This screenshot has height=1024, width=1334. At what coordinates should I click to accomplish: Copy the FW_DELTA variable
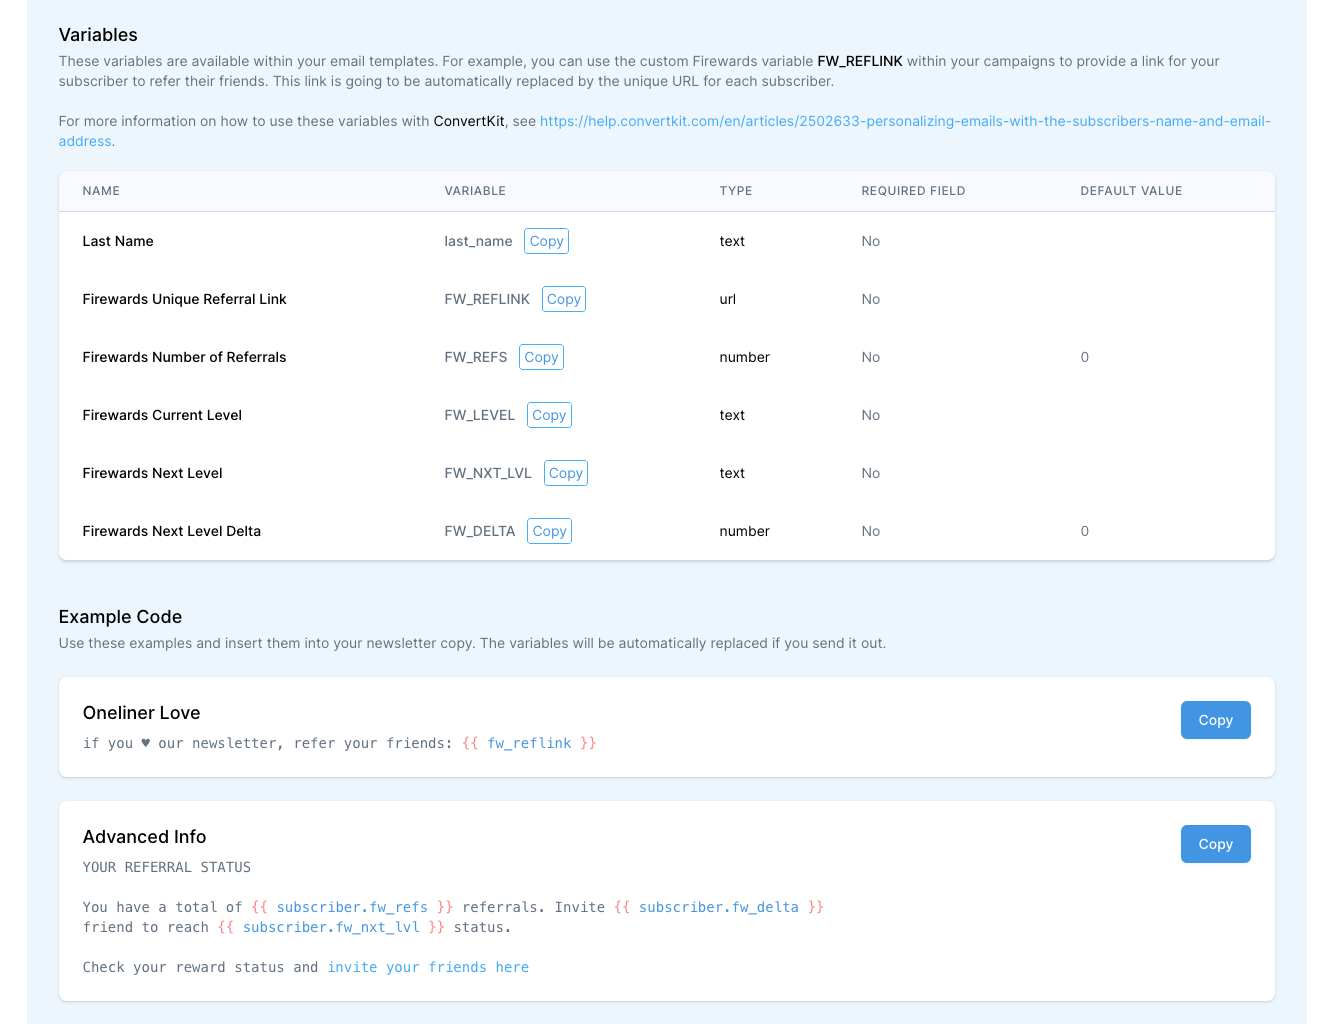tap(549, 531)
